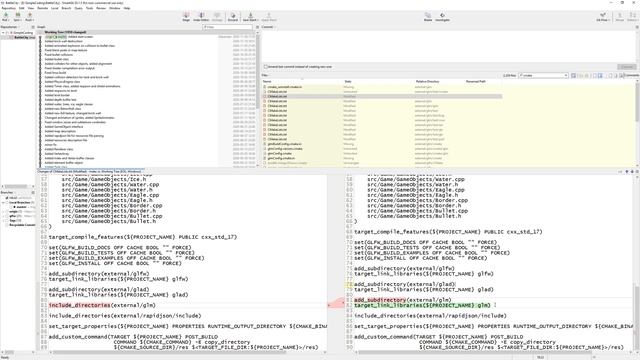
Task: Open the Repositories panel options icon
Action: [33, 27]
